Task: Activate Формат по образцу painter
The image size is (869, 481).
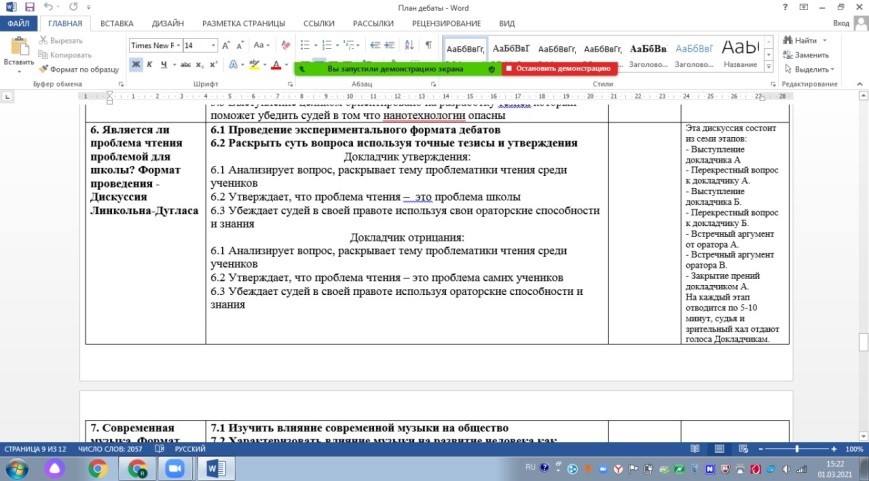Action: click(79, 69)
